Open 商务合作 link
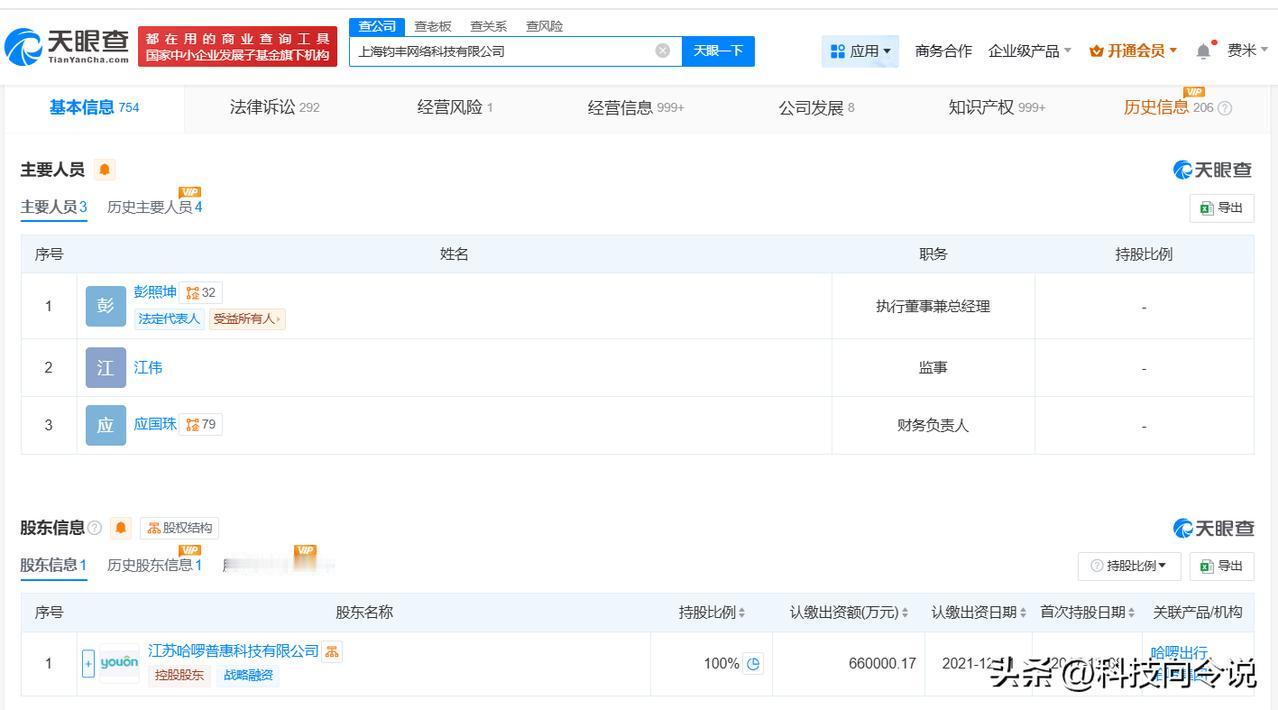Viewport: 1278px width, 710px height. tap(943, 51)
